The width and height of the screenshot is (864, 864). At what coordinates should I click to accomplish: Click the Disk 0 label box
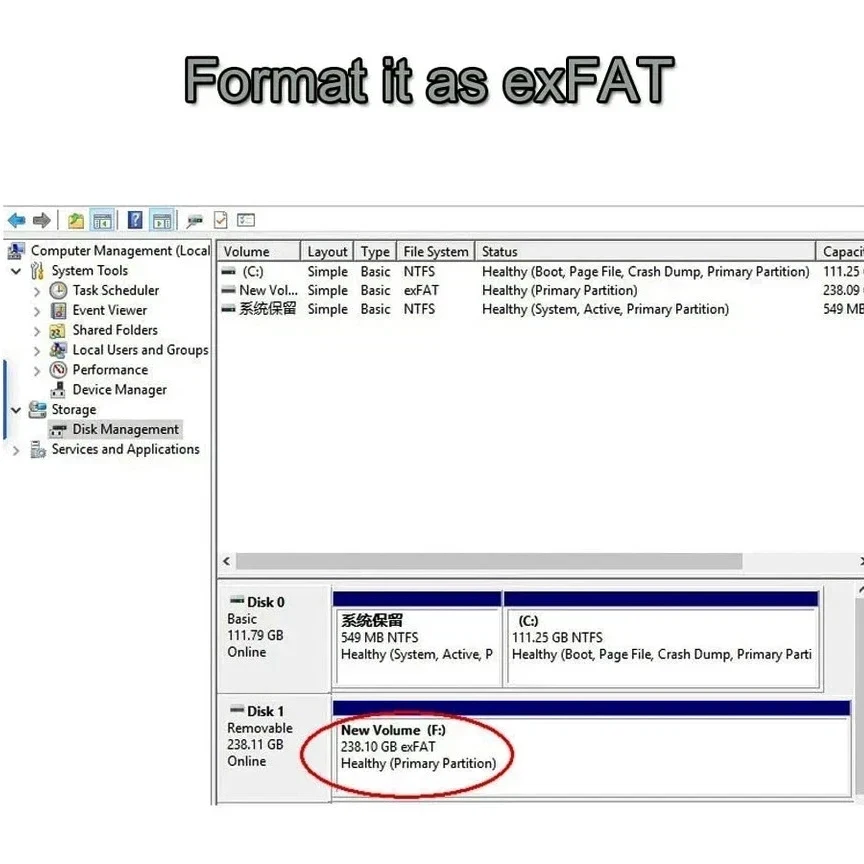(274, 638)
